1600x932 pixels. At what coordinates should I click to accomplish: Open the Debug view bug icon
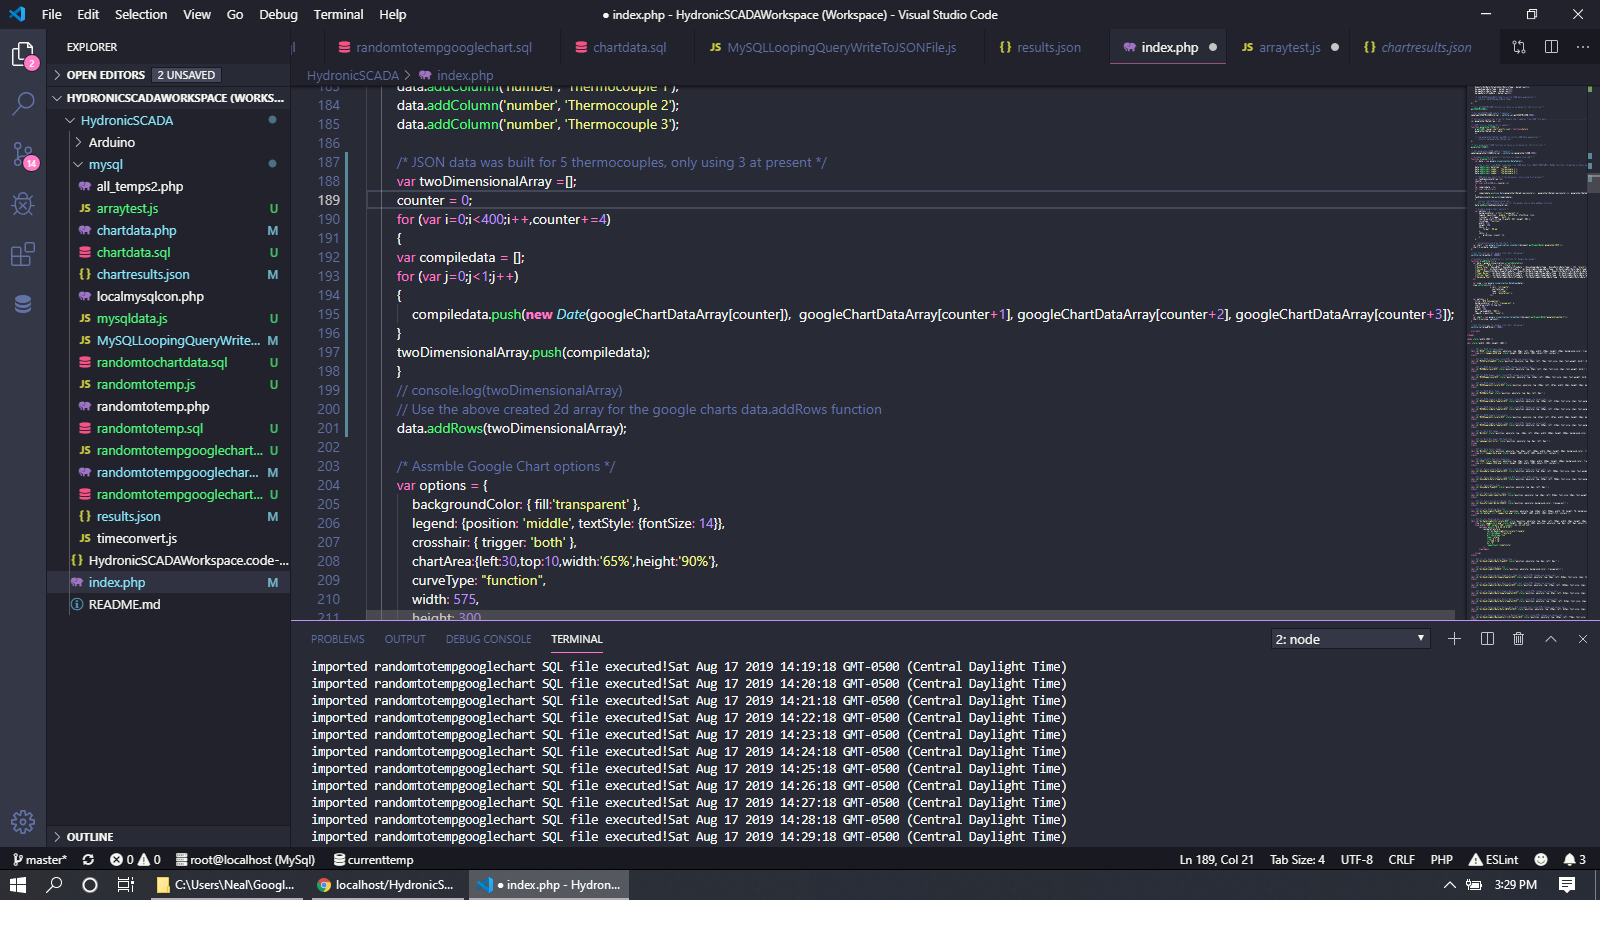click(x=23, y=204)
